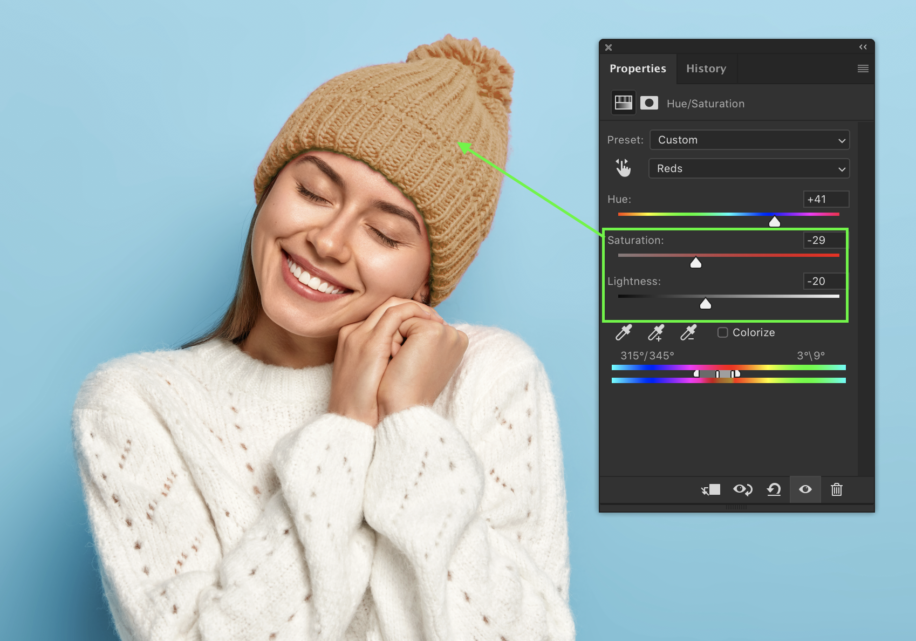Image resolution: width=916 pixels, height=641 pixels.
Task: Open the Properties panel menu
Action: (x=862, y=68)
